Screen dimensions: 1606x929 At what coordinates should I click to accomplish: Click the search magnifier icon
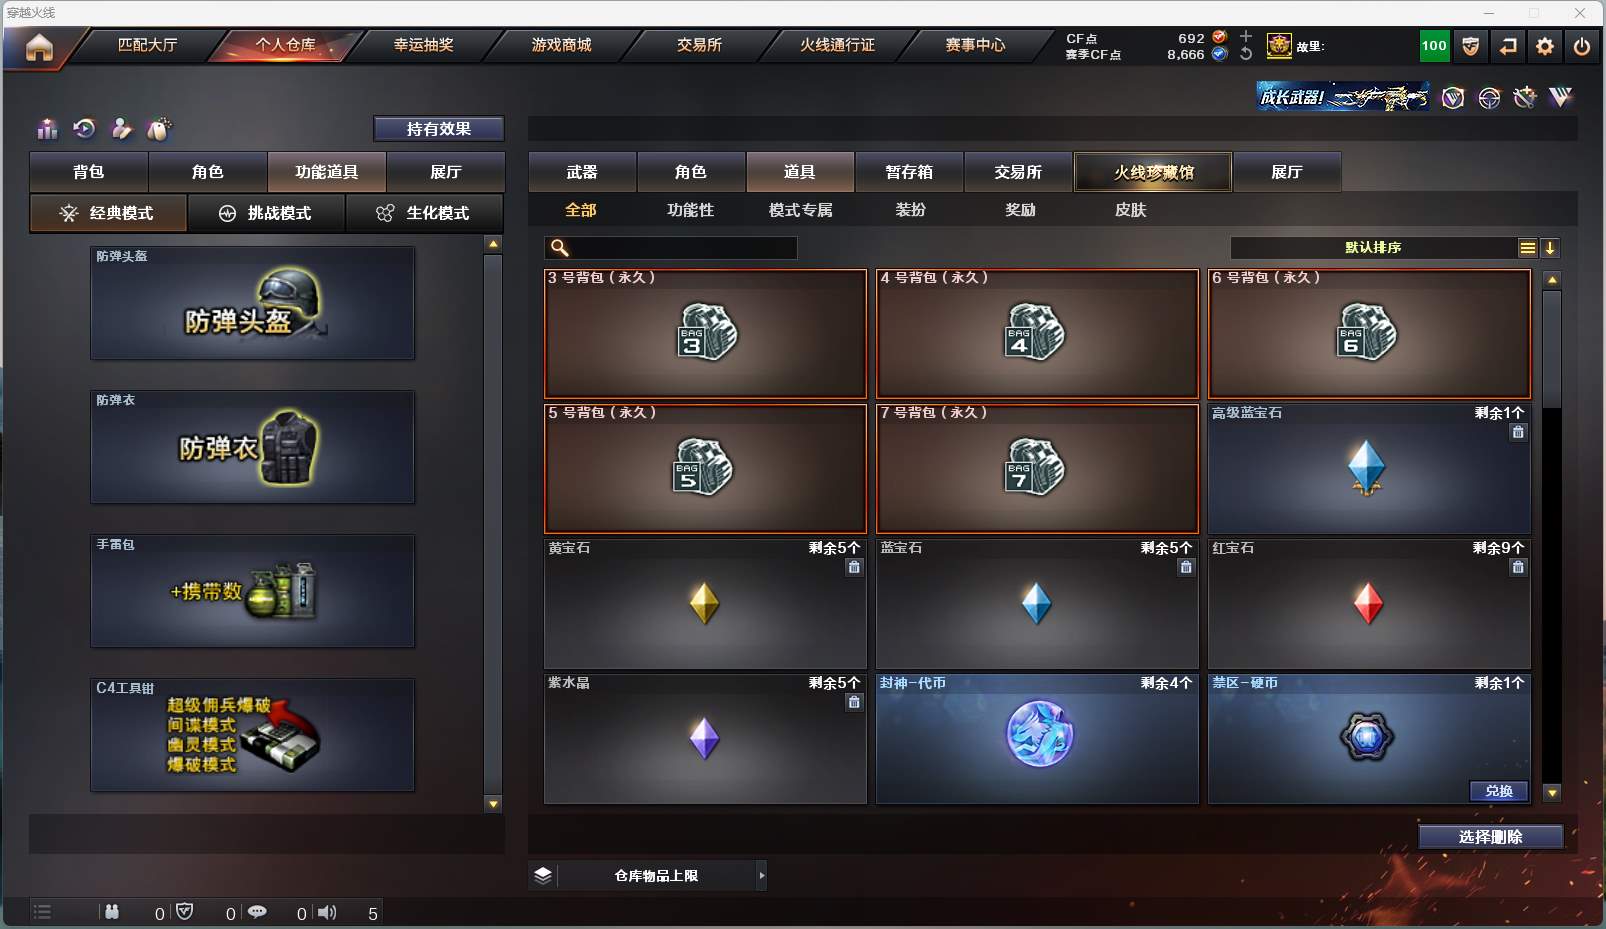pos(560,247)
